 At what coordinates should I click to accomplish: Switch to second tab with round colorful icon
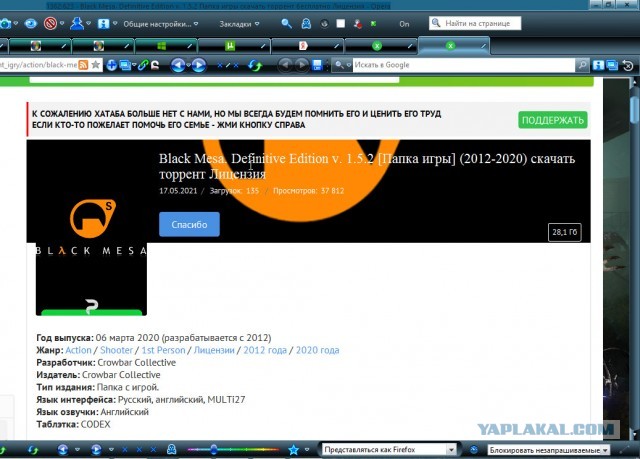click(x=102, y=46)
